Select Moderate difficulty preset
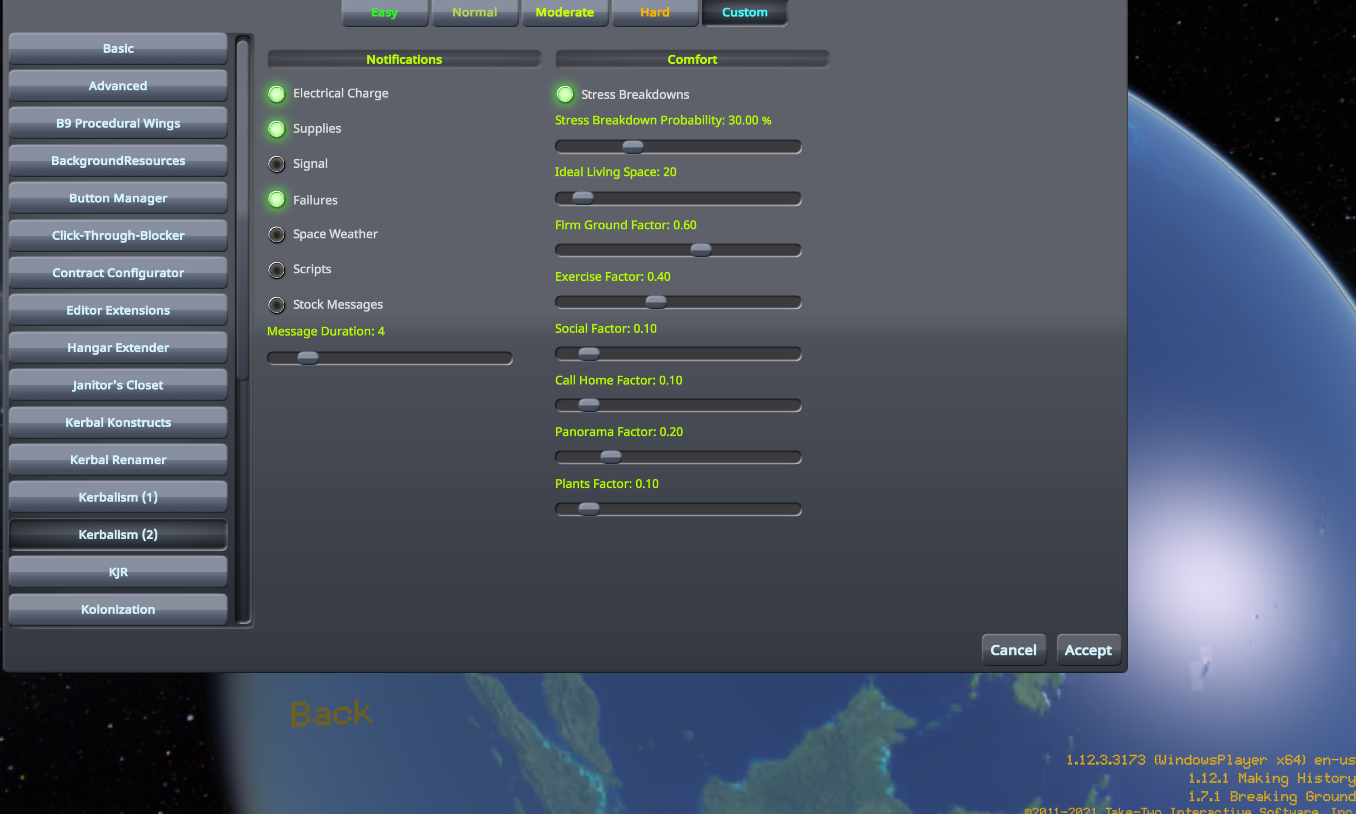Viewport: 1356px width, 814px height. point(565,13)
